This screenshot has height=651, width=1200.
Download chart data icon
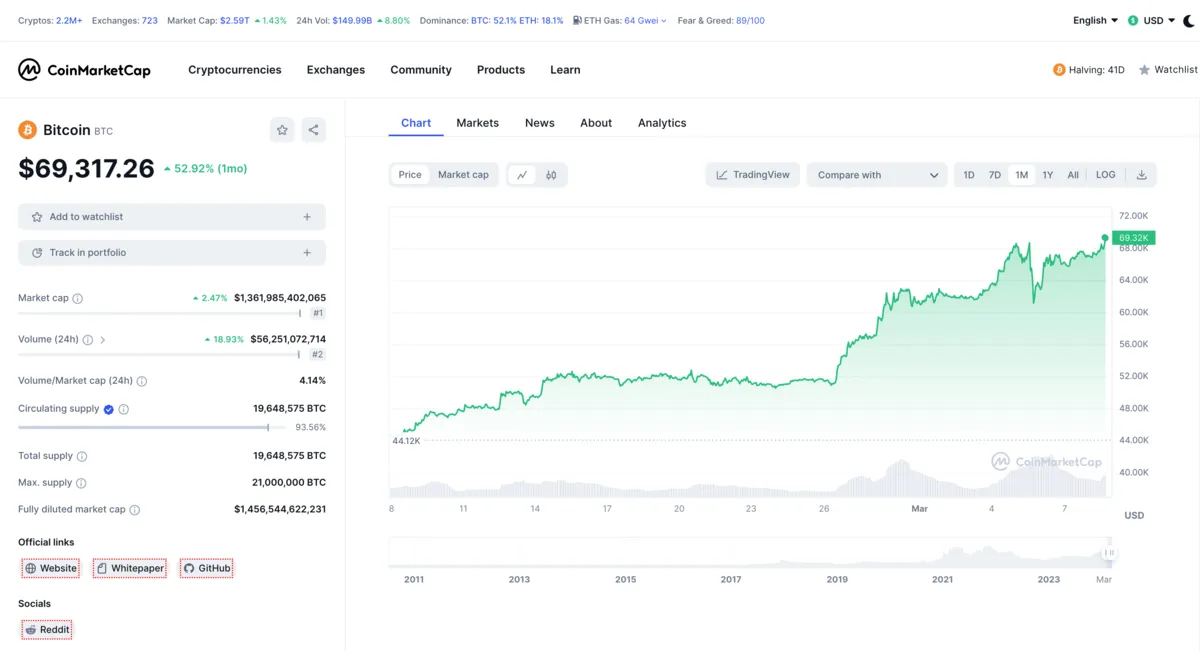point(1141,175)
